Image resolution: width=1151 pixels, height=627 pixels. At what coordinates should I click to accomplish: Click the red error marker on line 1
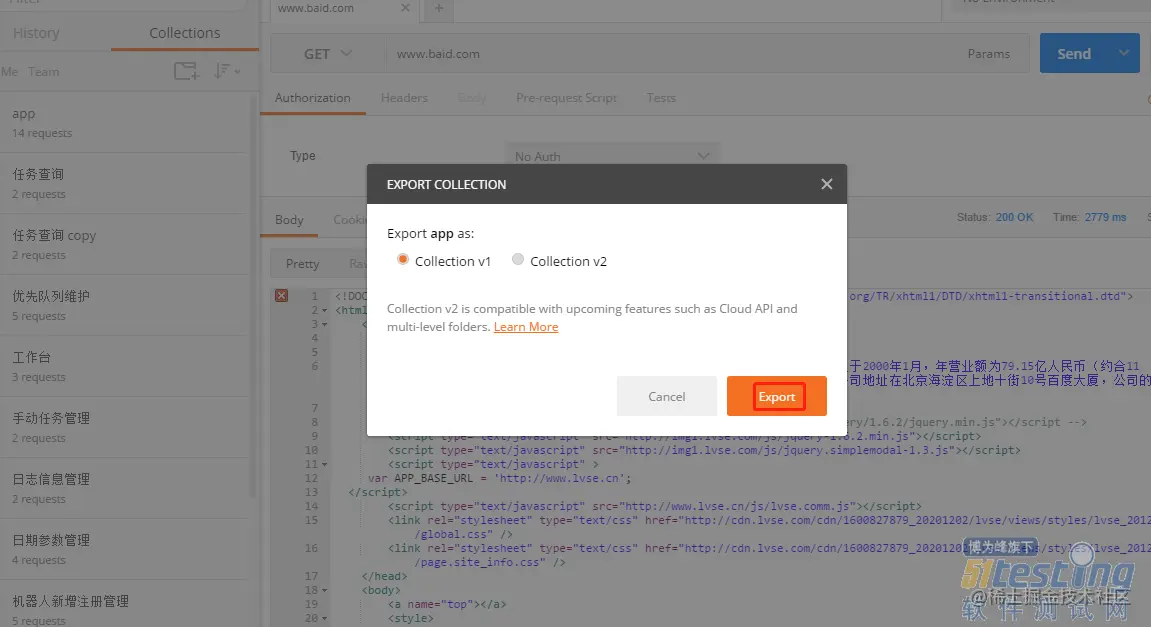281,295
